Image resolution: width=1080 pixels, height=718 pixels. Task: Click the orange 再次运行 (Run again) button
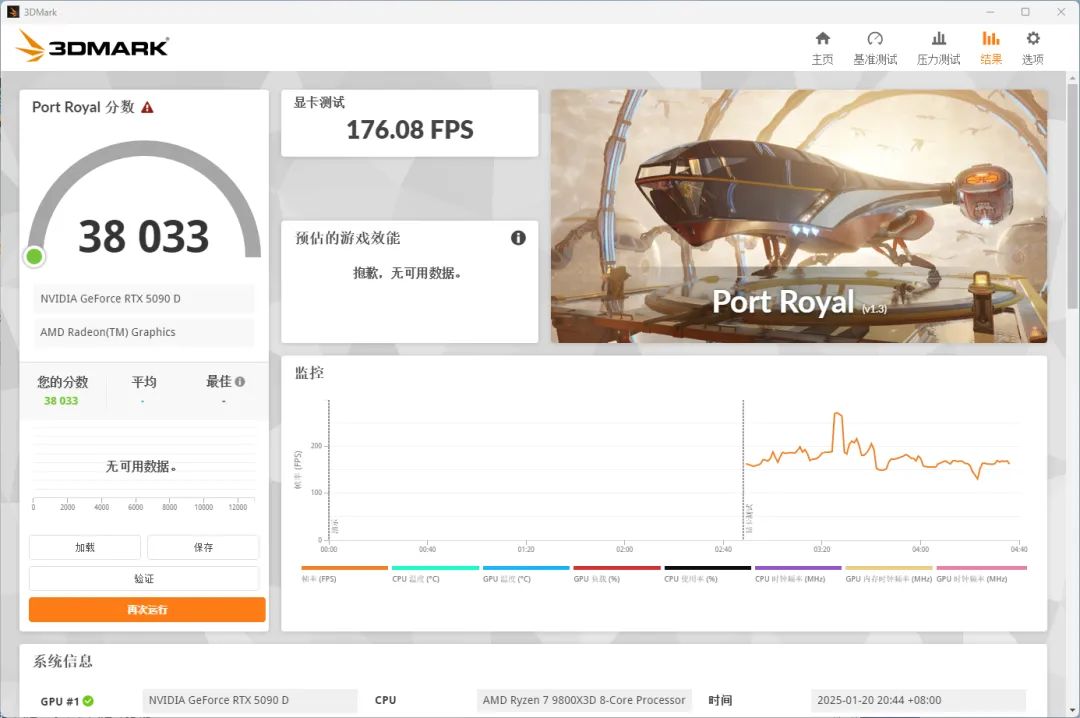coord(147,609)
